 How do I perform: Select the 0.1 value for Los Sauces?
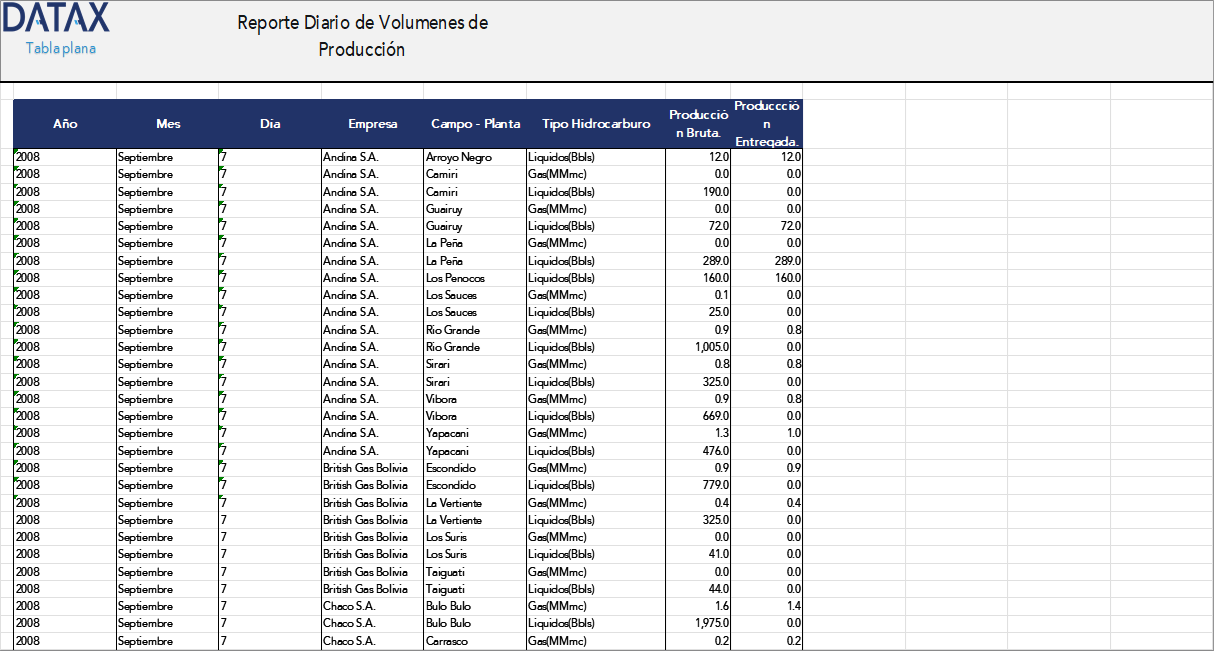pyautogui.click(x=721, y=295)
